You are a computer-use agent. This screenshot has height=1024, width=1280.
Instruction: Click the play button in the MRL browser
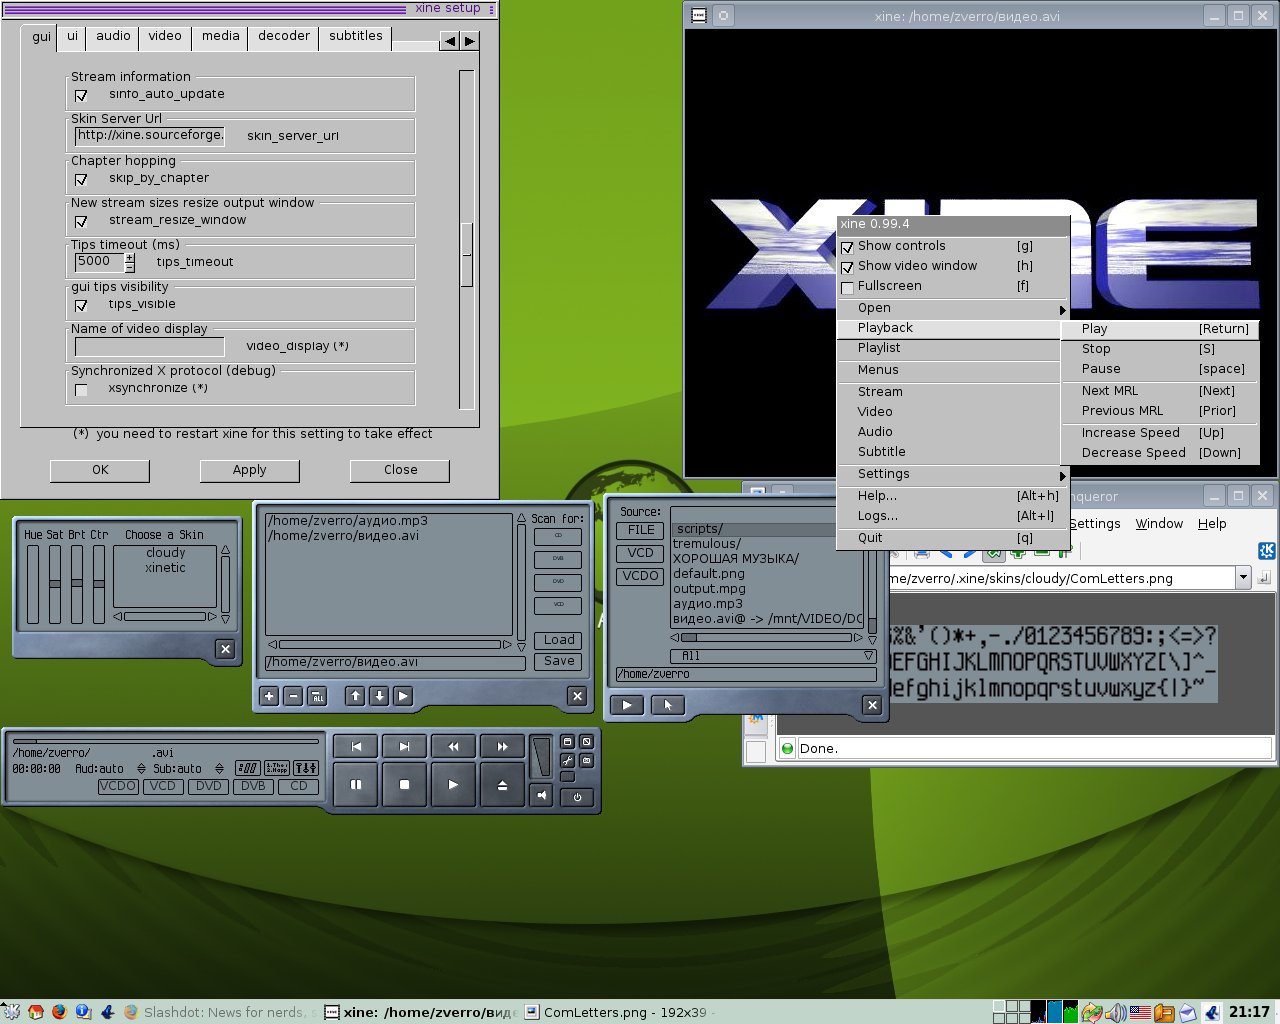pos(627,705)
